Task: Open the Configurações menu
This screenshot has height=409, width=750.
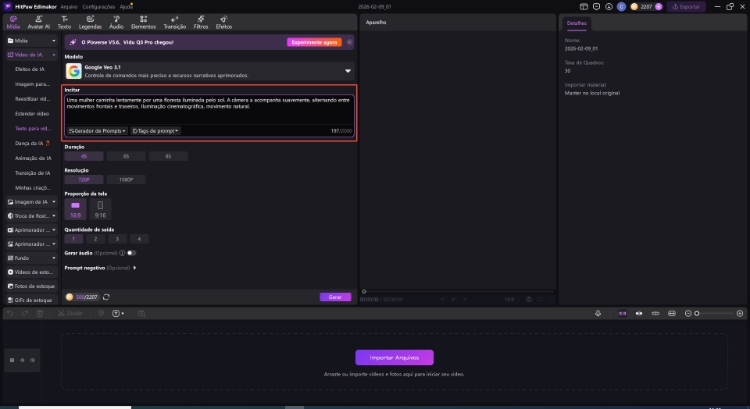Action: coord(99,7)
